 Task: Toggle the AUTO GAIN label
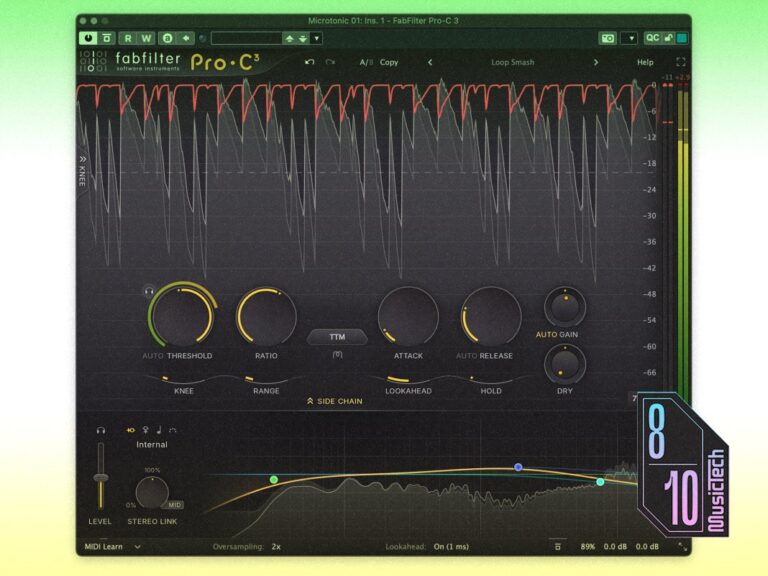556,335
